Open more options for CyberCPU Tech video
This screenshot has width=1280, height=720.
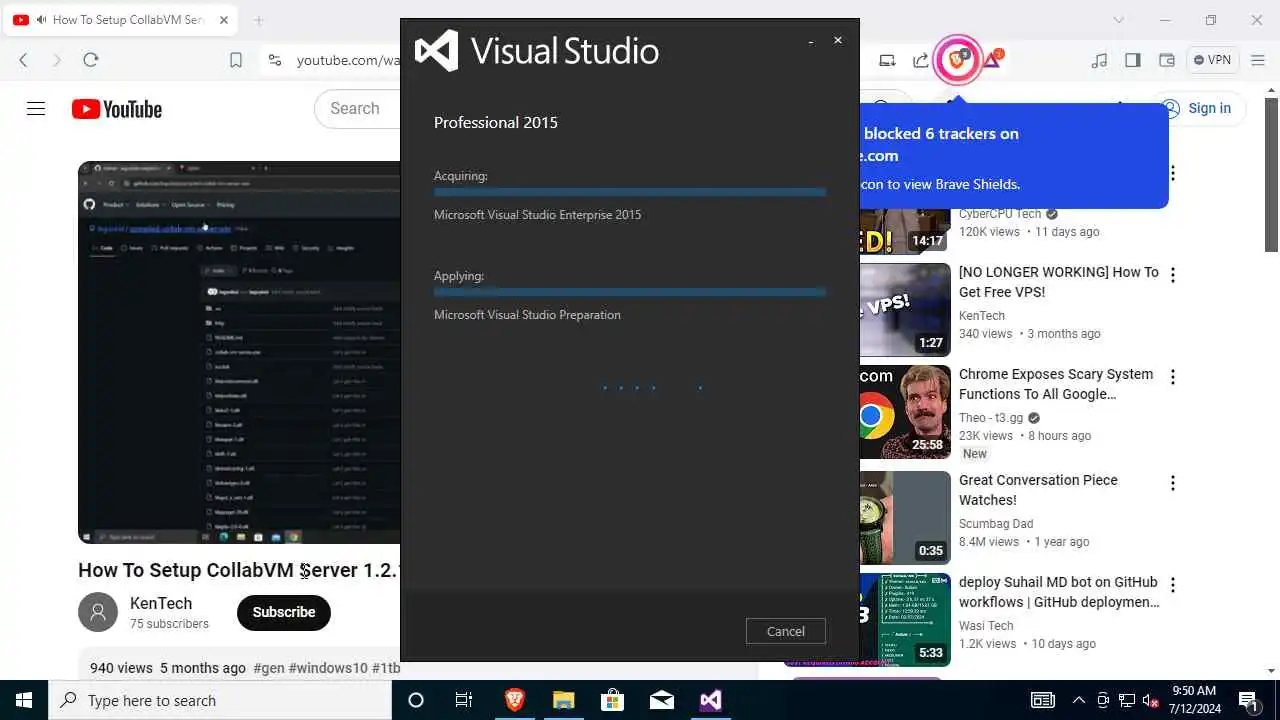[1172, 173]
